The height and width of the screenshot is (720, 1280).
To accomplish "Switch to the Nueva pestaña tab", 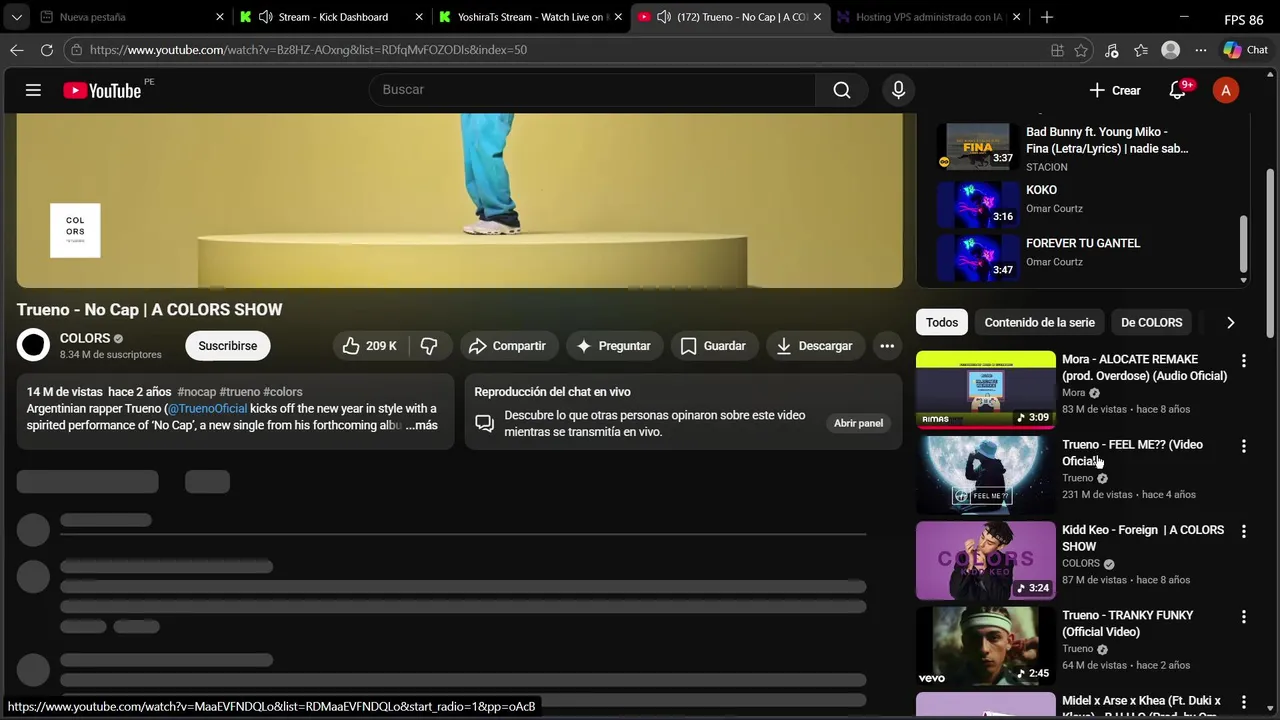I will click(x=130, y=17).
